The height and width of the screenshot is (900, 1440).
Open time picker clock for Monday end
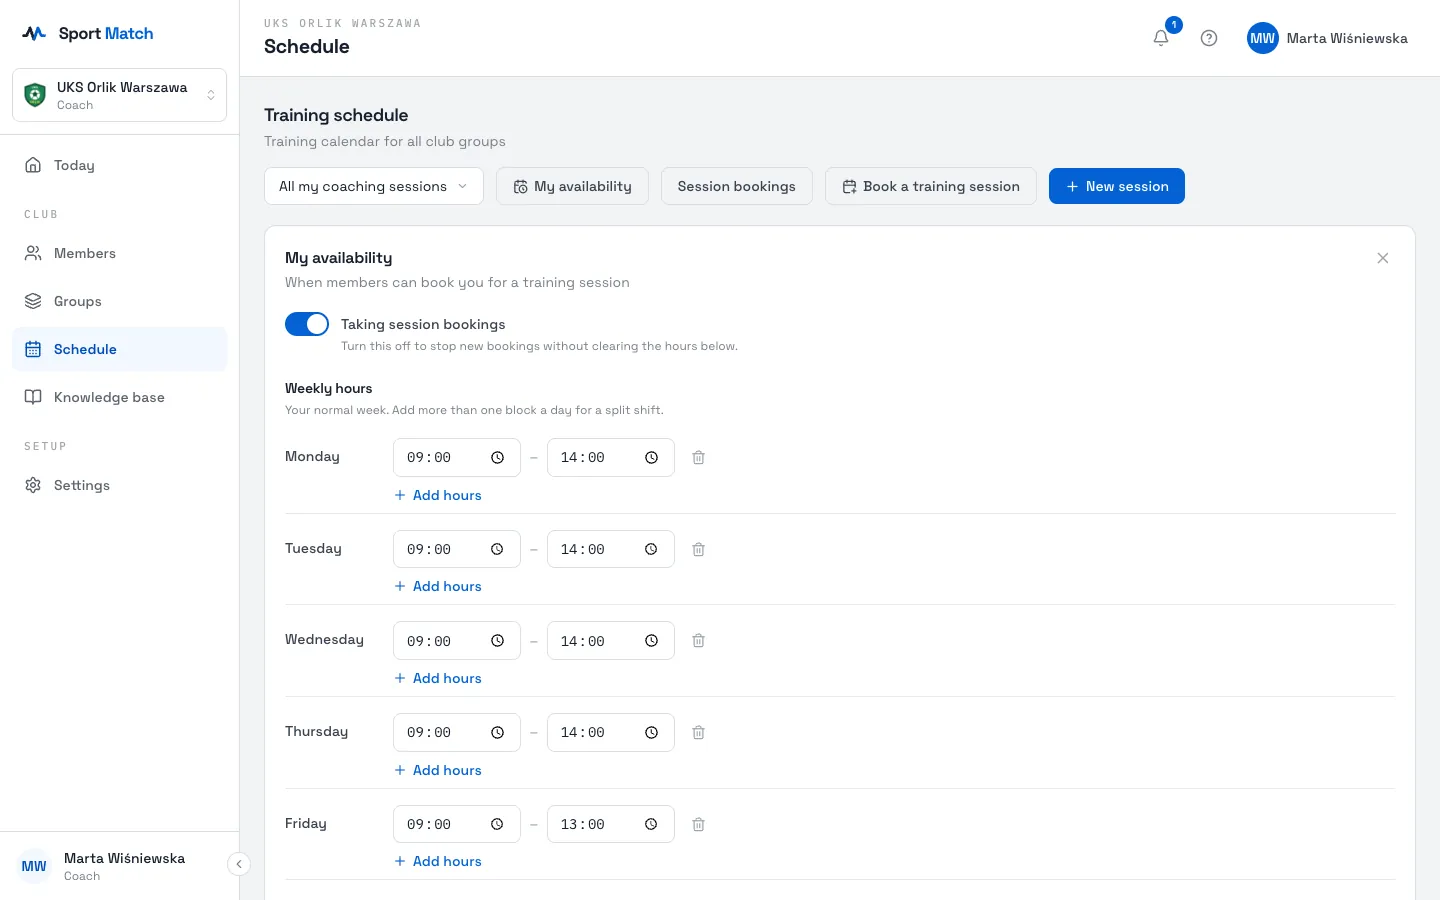click(651, 457)
